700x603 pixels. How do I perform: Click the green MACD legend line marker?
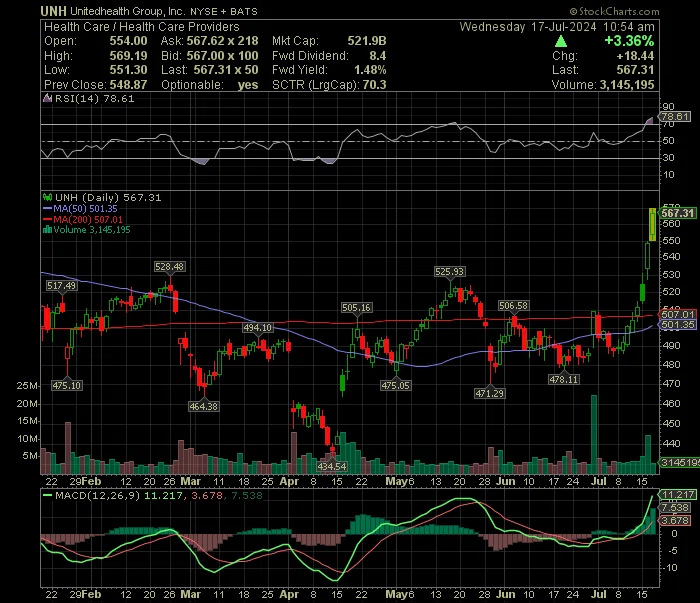point(47,495)
